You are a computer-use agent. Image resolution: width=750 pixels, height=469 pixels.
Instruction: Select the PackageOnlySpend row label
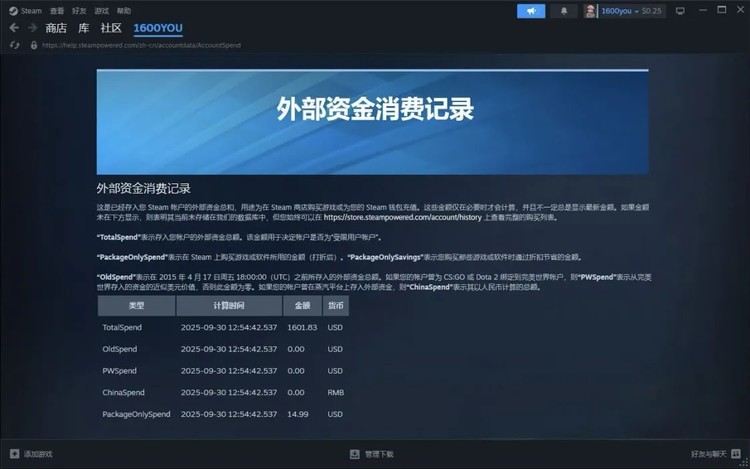(x=136, y=414)
